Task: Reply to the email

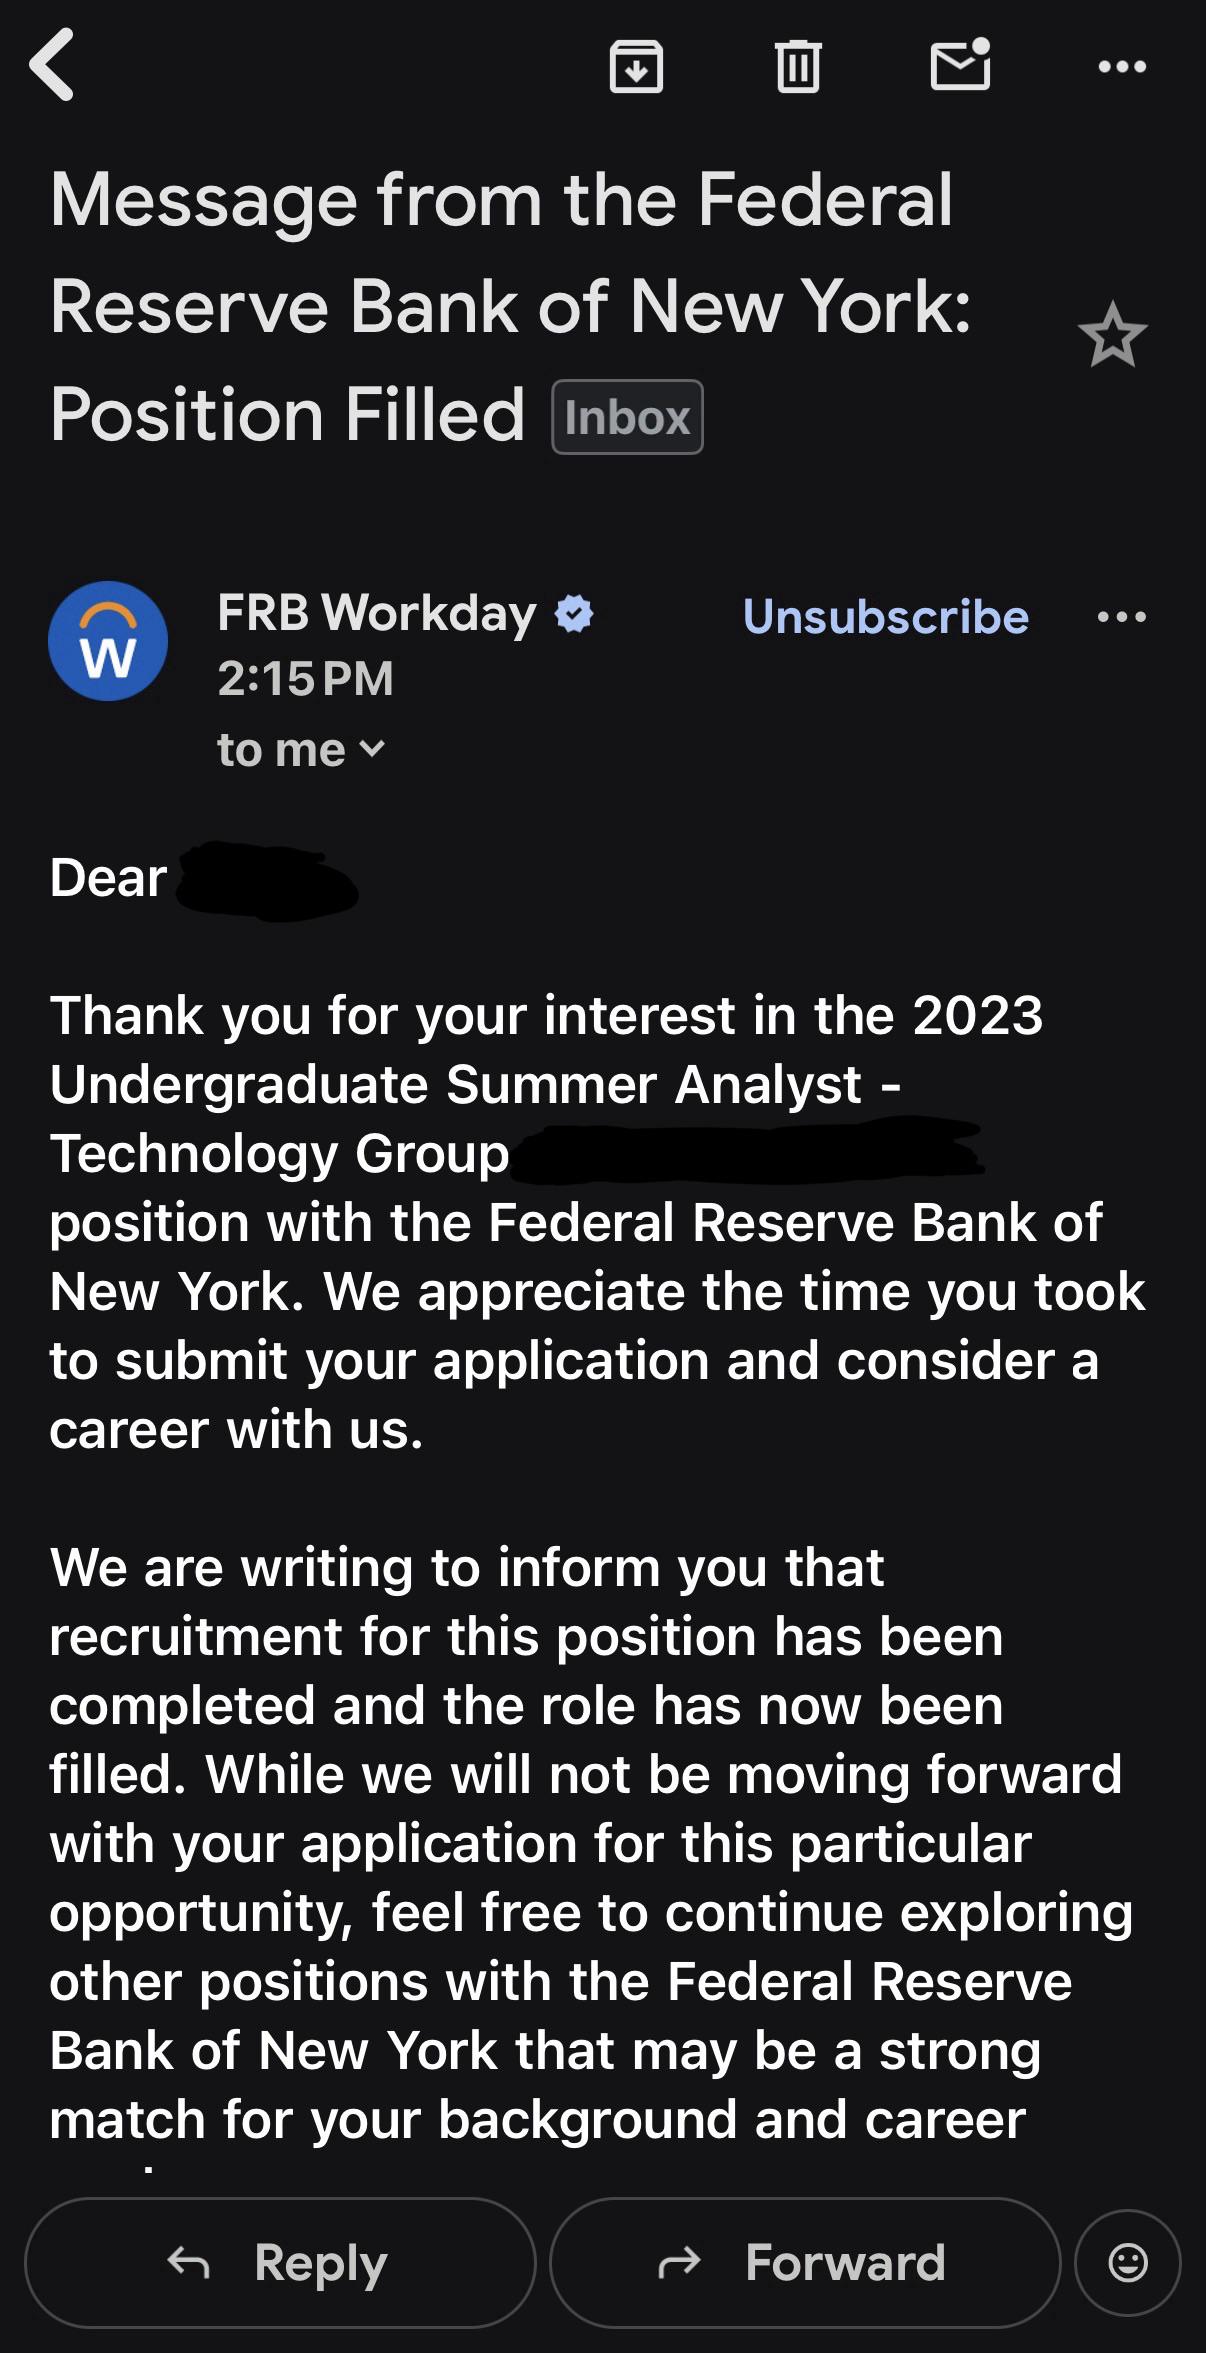Action: click(280, 2262)
